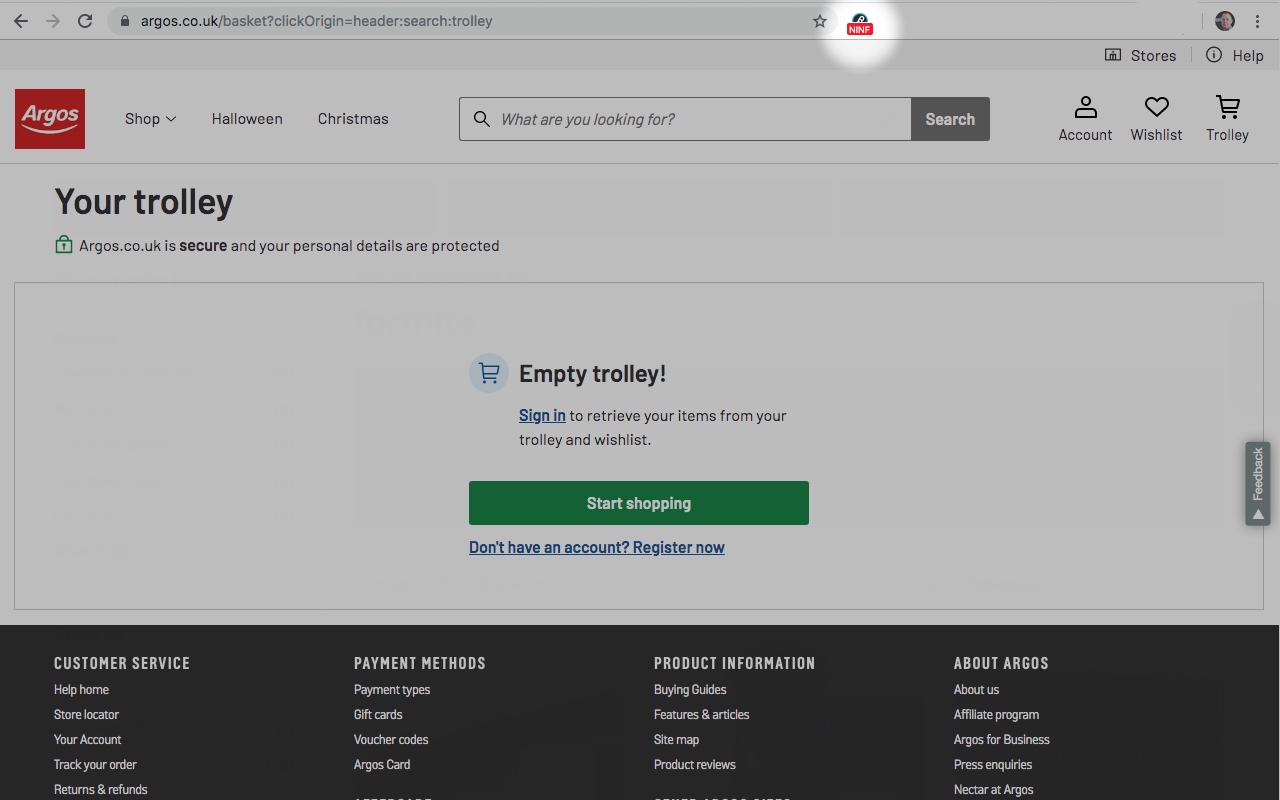Click the Sign in link
This screenshot has height=800, width=1280.
pyautogui.click(x=542, y=415)
